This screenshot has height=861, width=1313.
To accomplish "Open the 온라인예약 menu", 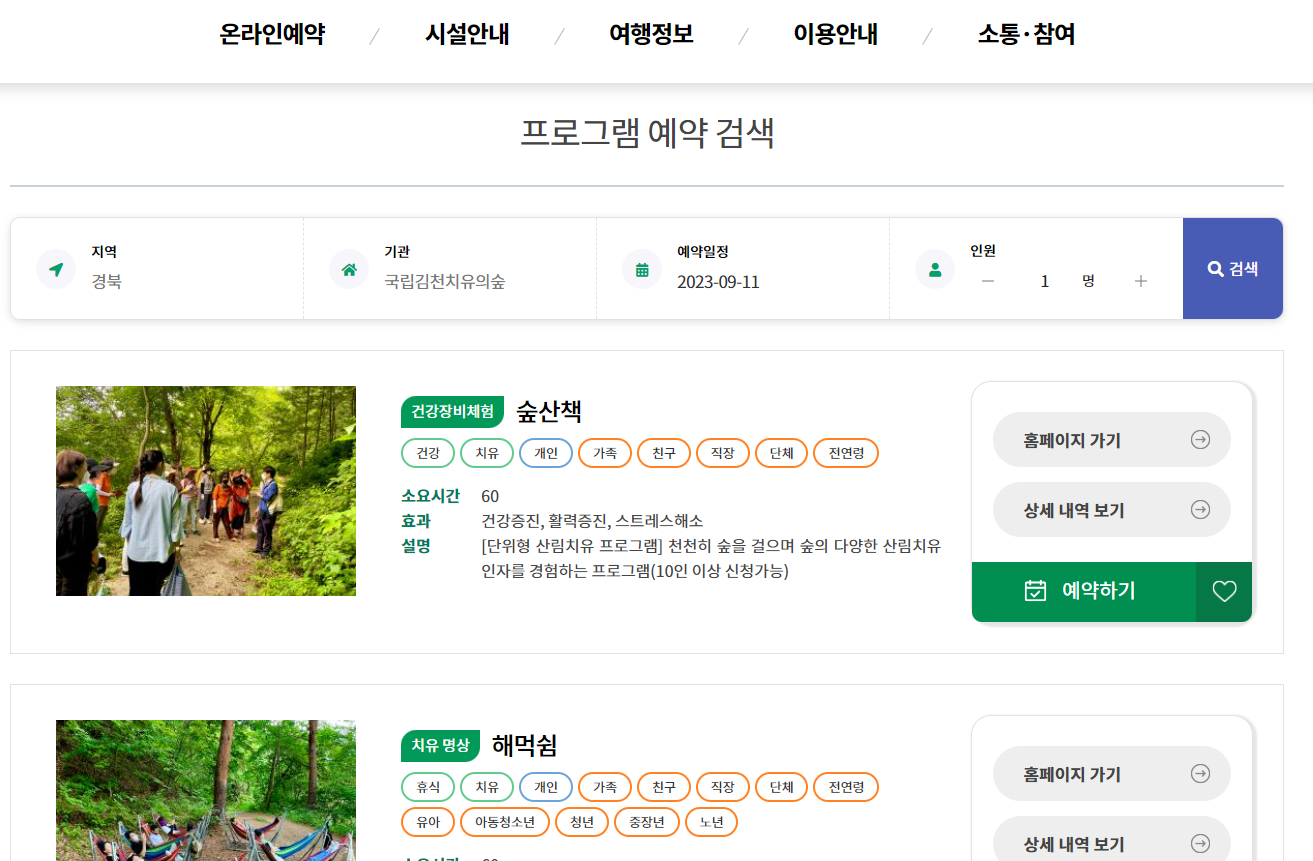I will 272,34.
